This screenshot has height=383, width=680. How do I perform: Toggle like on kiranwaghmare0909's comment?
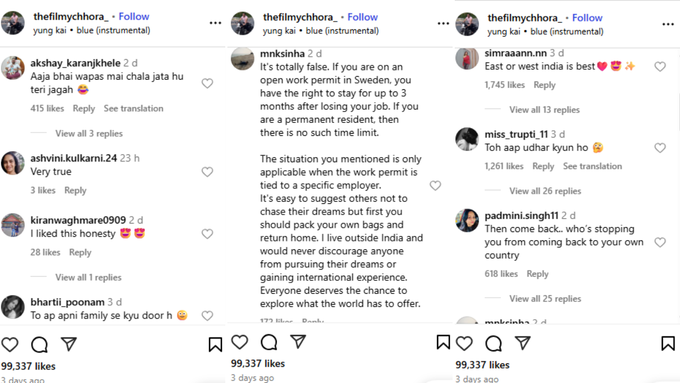point(207,234)
